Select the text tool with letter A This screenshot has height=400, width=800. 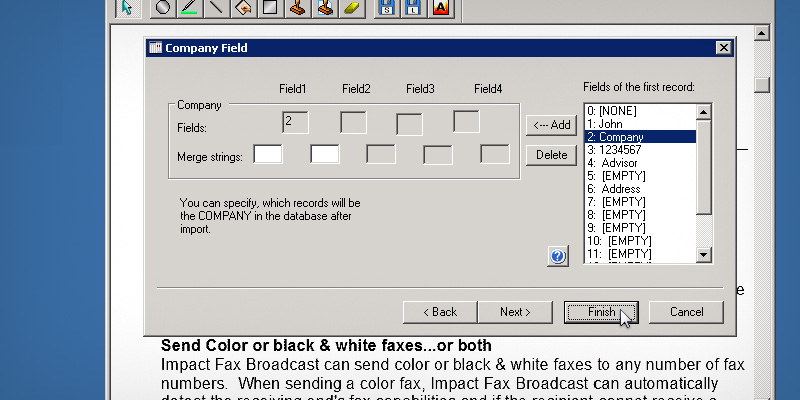pos(442,8)
